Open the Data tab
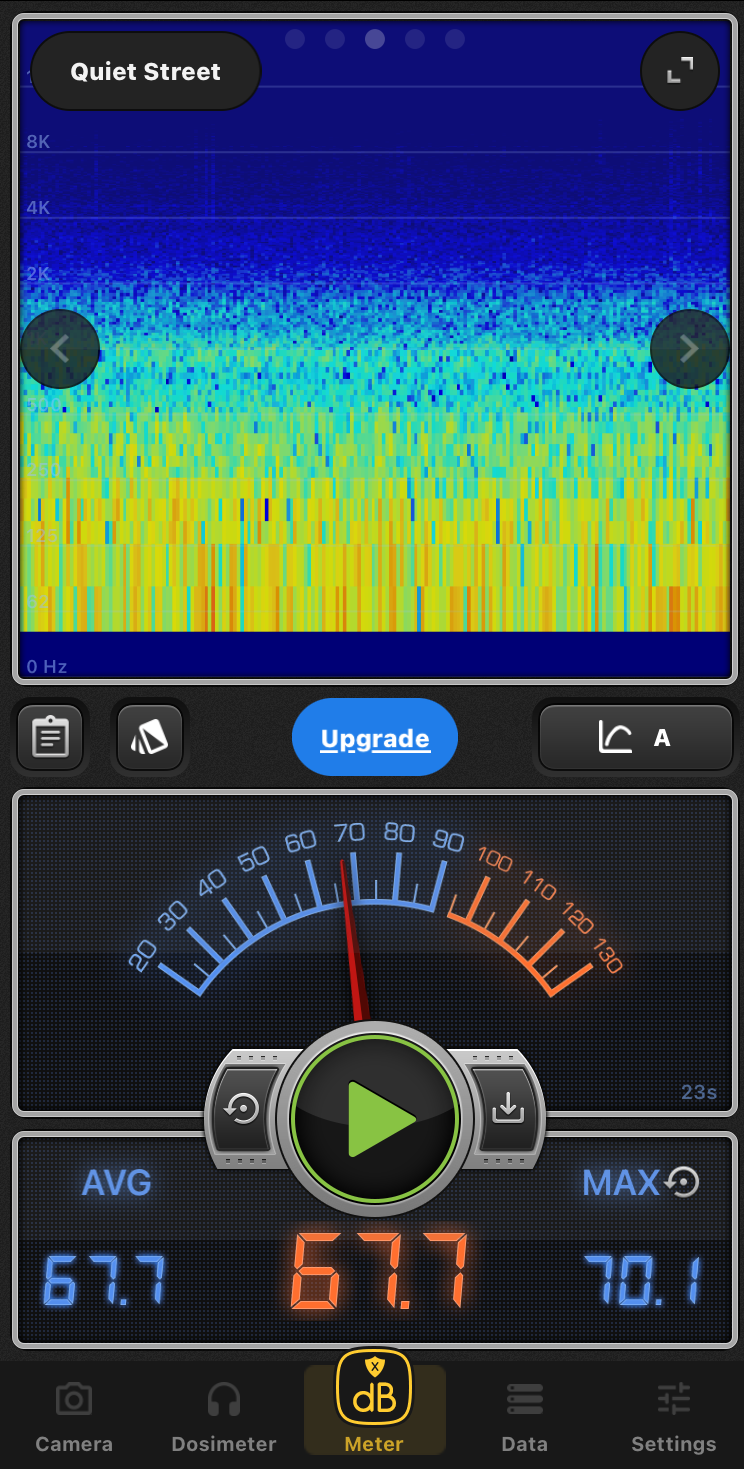The width and height of the screenshot is (744, 1469). (x=525, y=1418)
